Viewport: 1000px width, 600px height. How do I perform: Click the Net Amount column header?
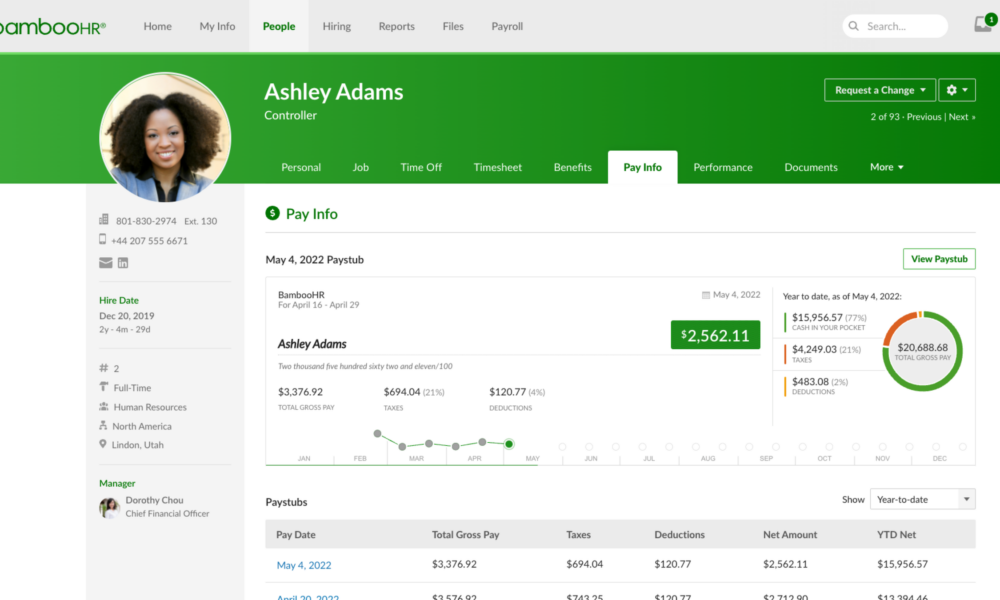(790, 534)
